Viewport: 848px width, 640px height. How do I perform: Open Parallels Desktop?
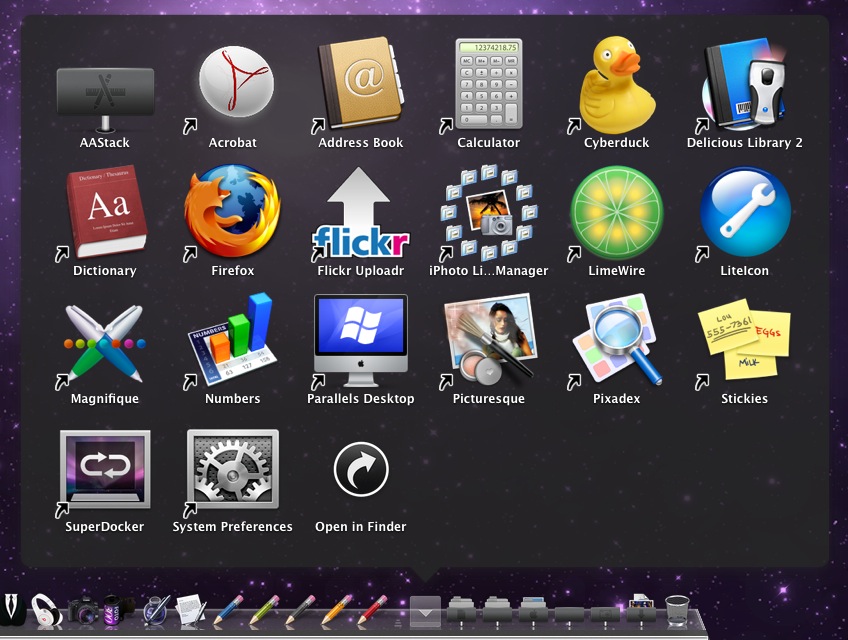coord(361,340)
